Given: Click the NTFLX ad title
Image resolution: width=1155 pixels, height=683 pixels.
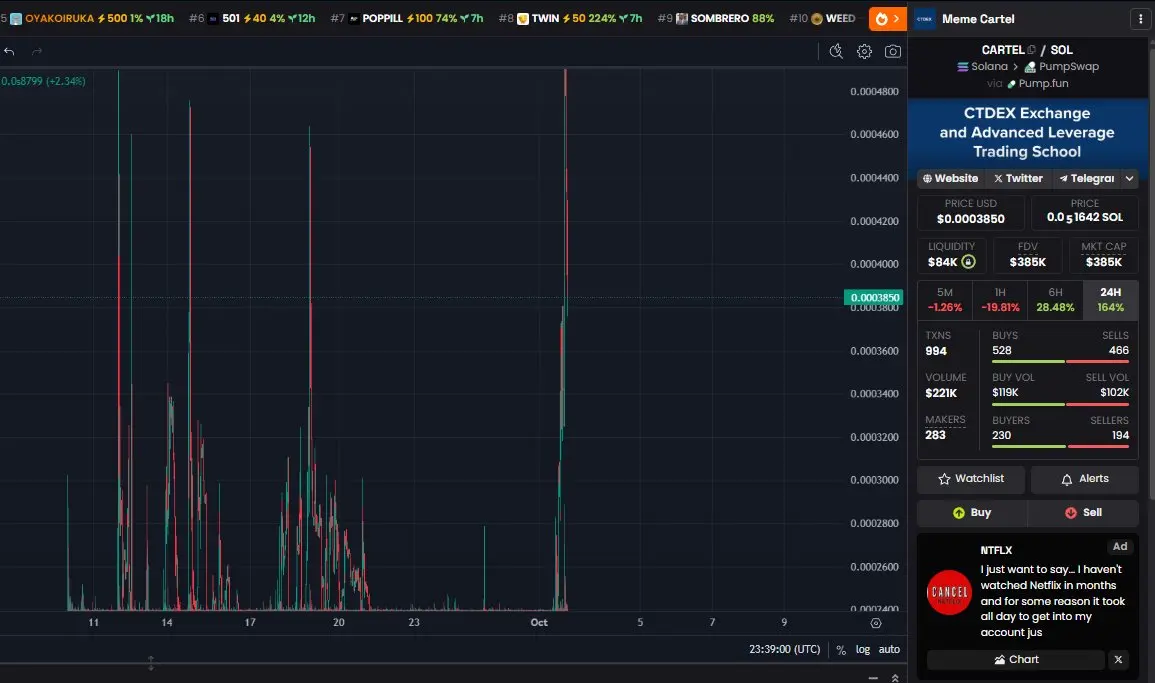Looking at the screenshot, I should click(x=996, y=550).
